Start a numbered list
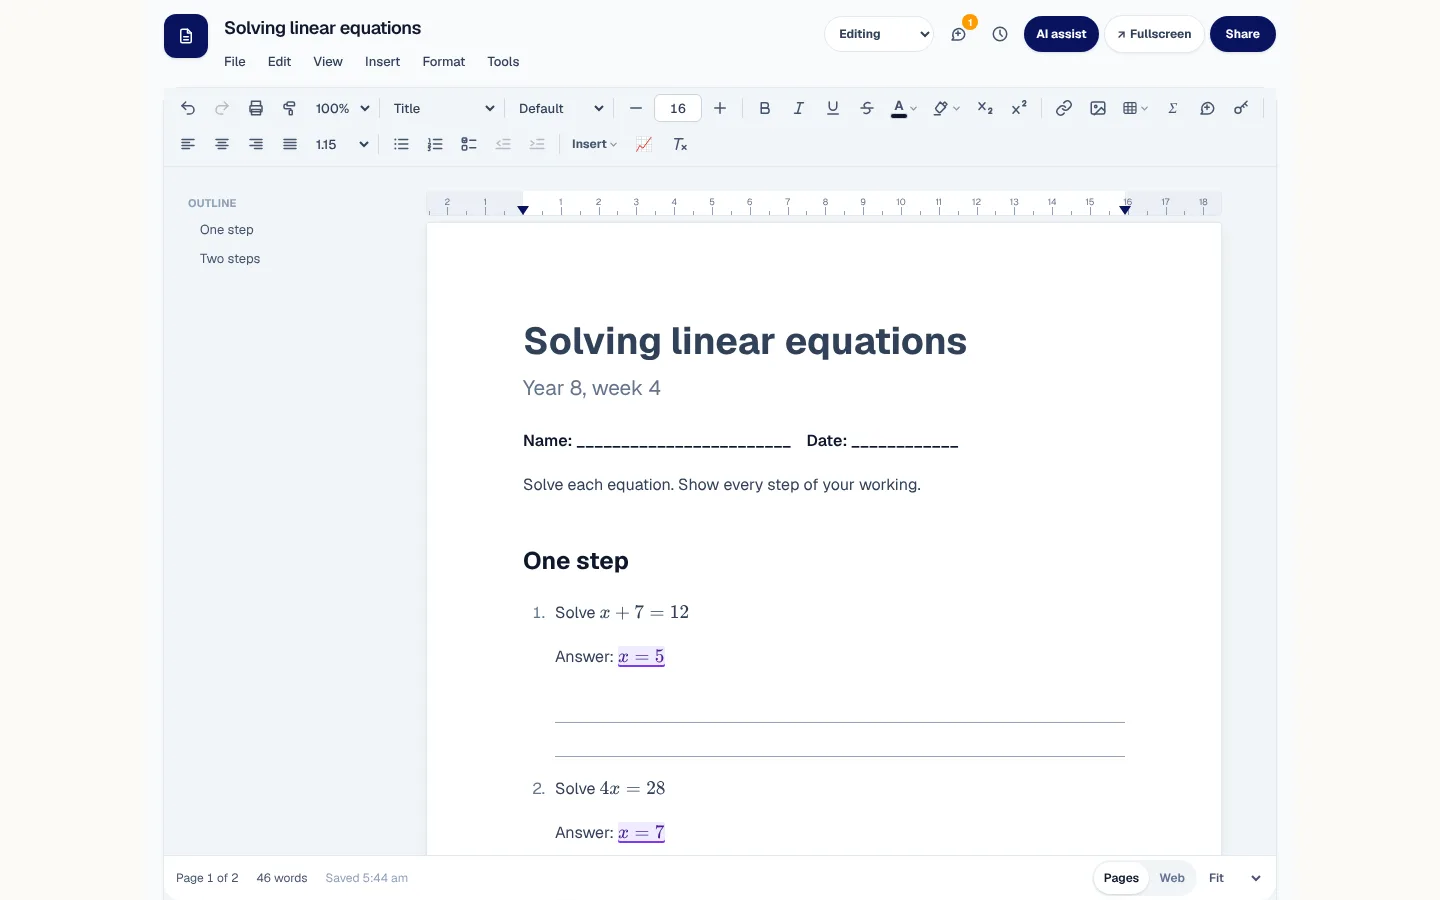This screenshot has height=900, width=1440. tap(435, 144)
